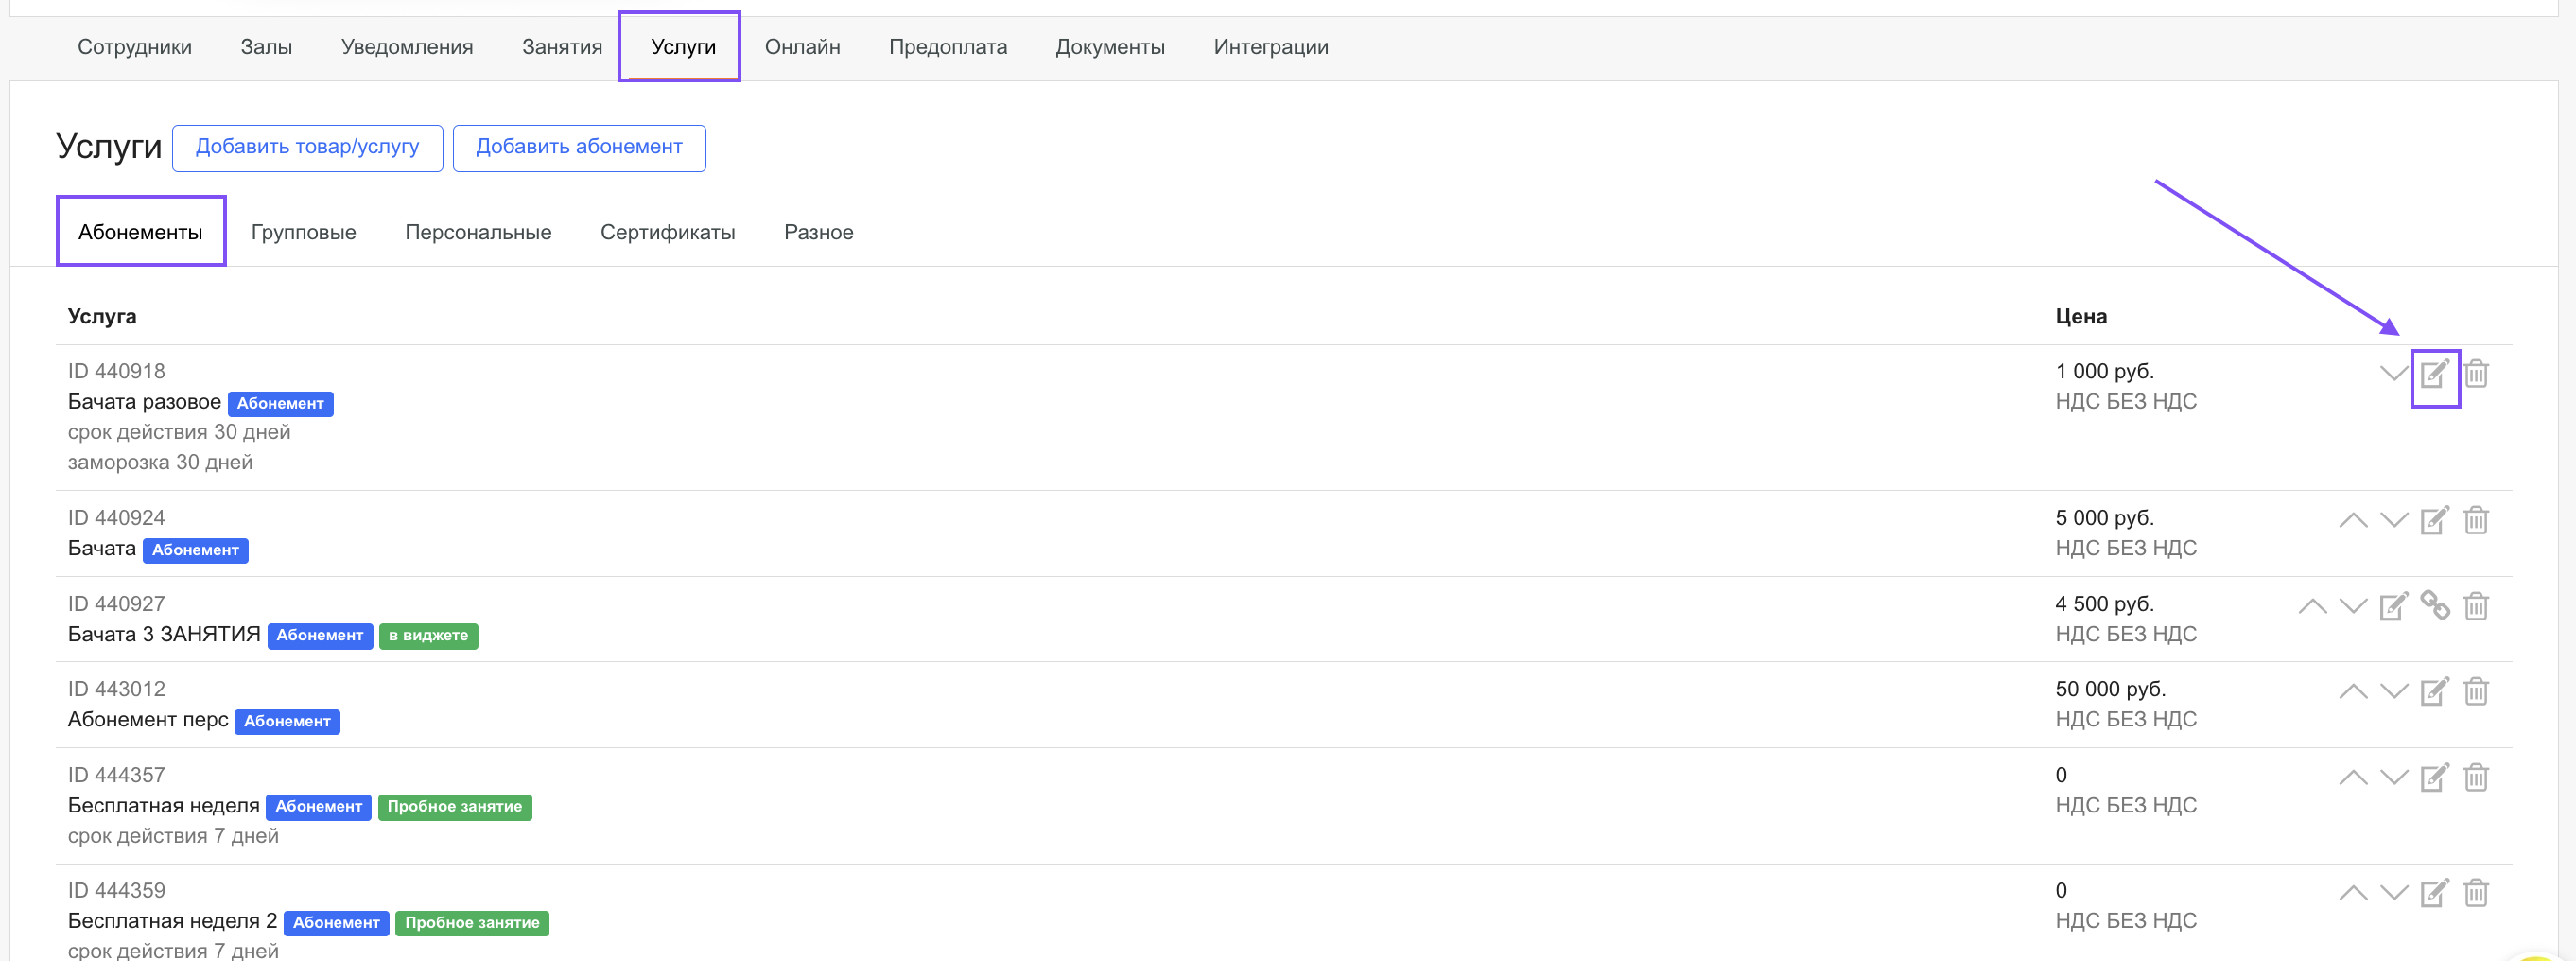The width and height of the screenshot is (2576, 961).
Task: Move Бесплатная неделя up in list
Action: (2353, 778)
